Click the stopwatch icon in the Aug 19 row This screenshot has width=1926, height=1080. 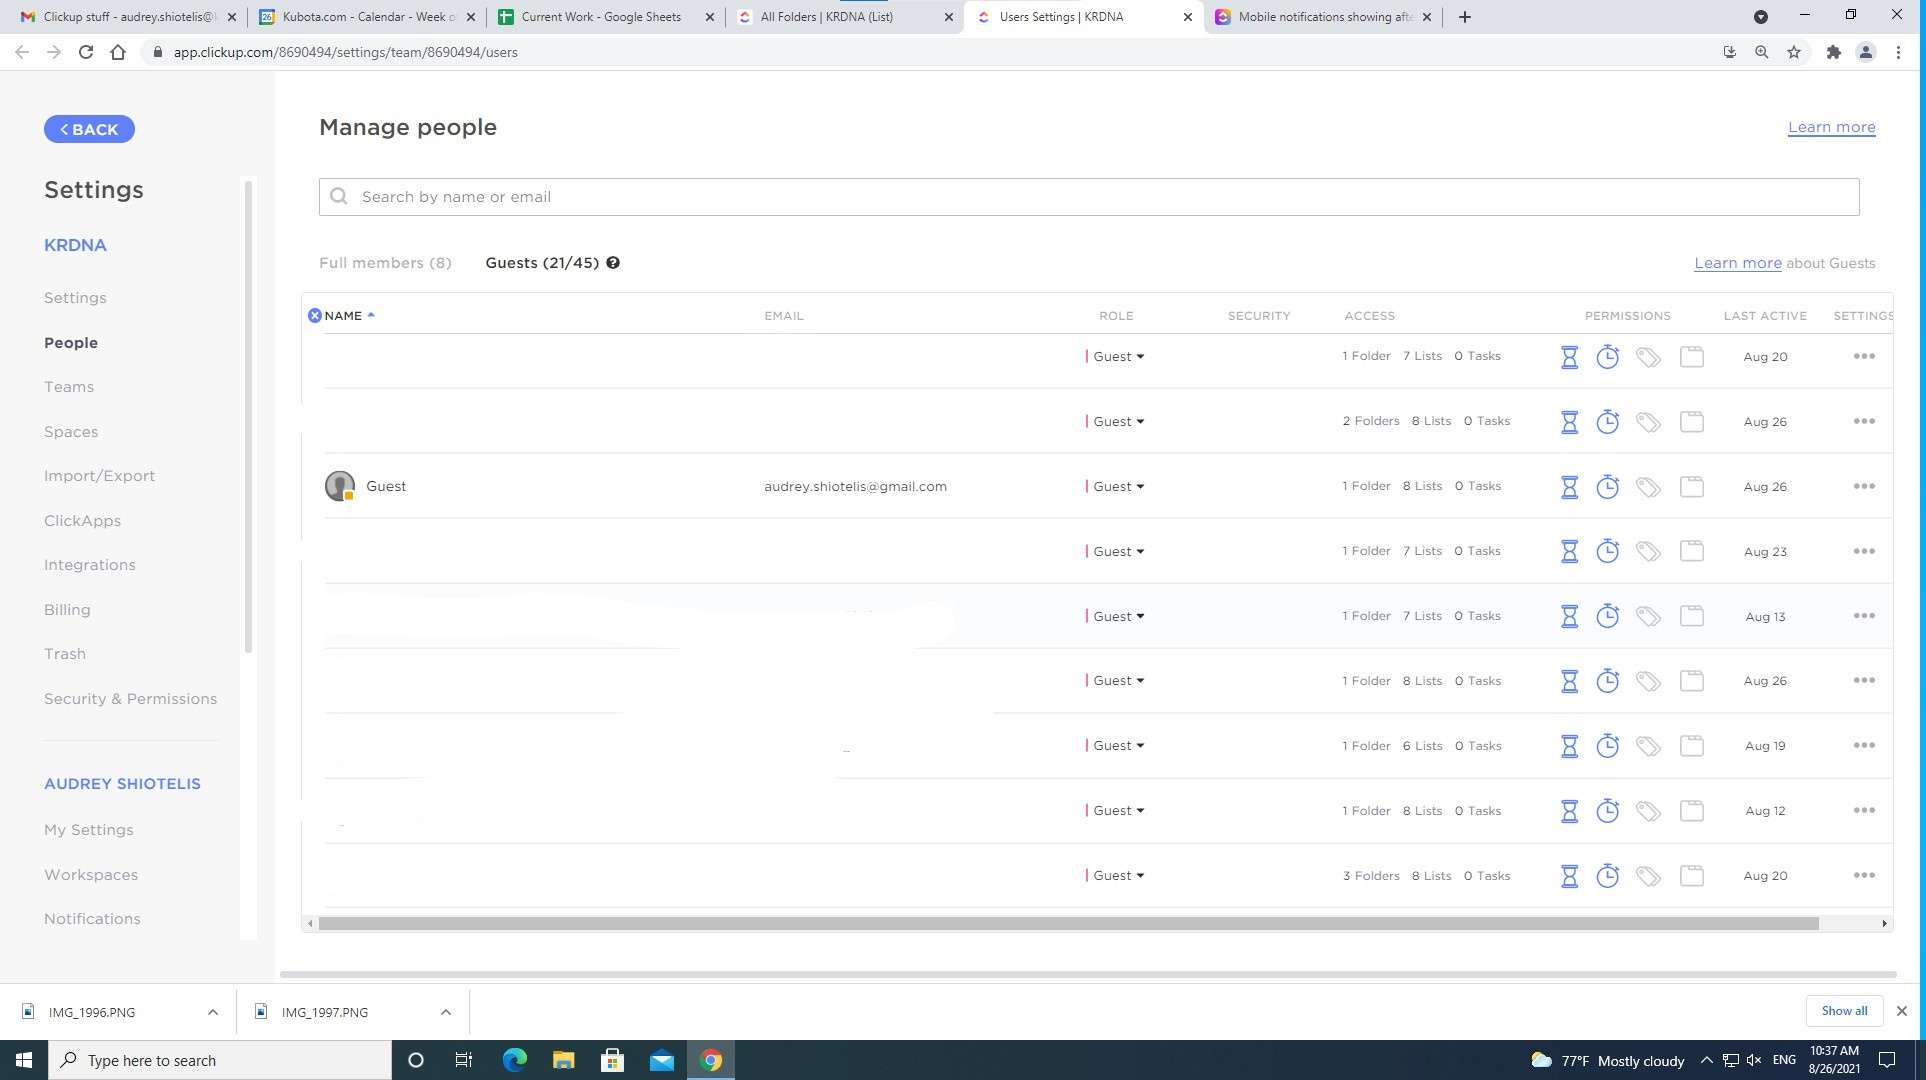tap(1607, 746)
